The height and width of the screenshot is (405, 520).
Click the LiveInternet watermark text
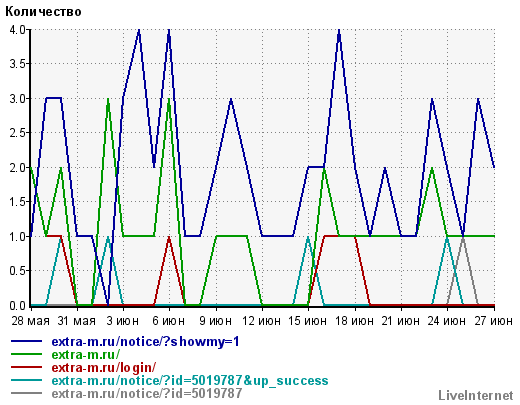476,396
